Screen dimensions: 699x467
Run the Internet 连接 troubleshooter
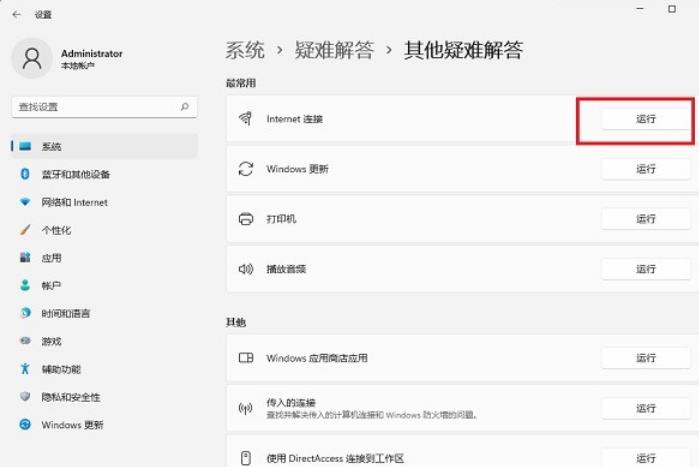pos(646,119)
